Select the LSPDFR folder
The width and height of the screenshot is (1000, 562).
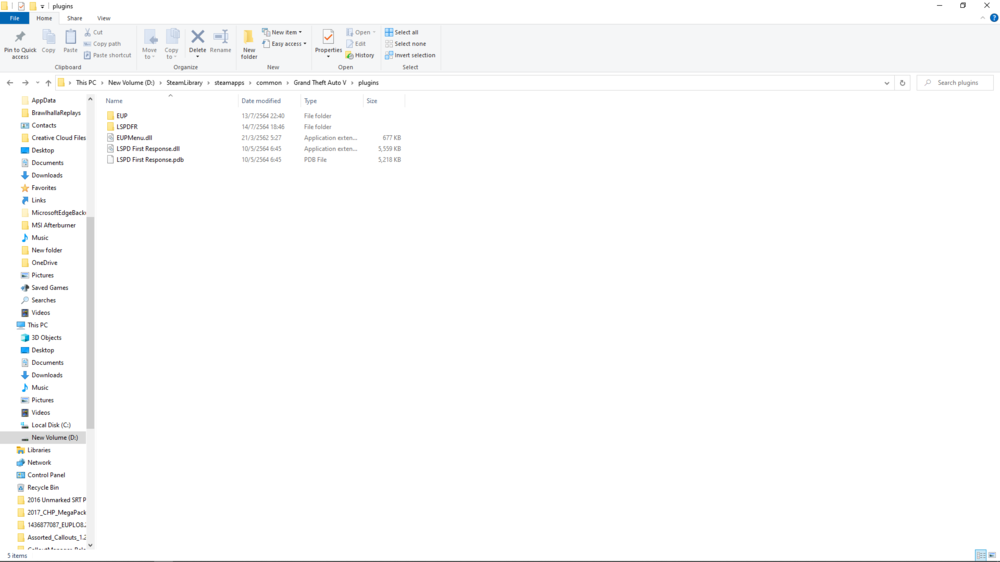[x=126, y=127]
